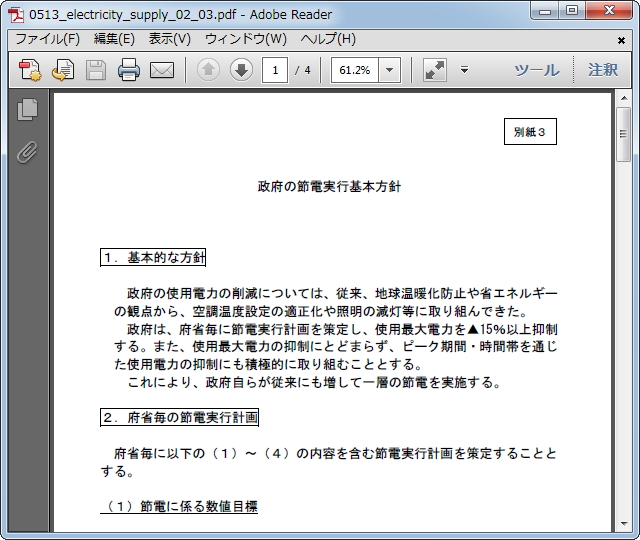Open the toolbar customize dropdown arrow
Image resolution: width=640 pixels, height=540 pixels.
coord(464,70)
